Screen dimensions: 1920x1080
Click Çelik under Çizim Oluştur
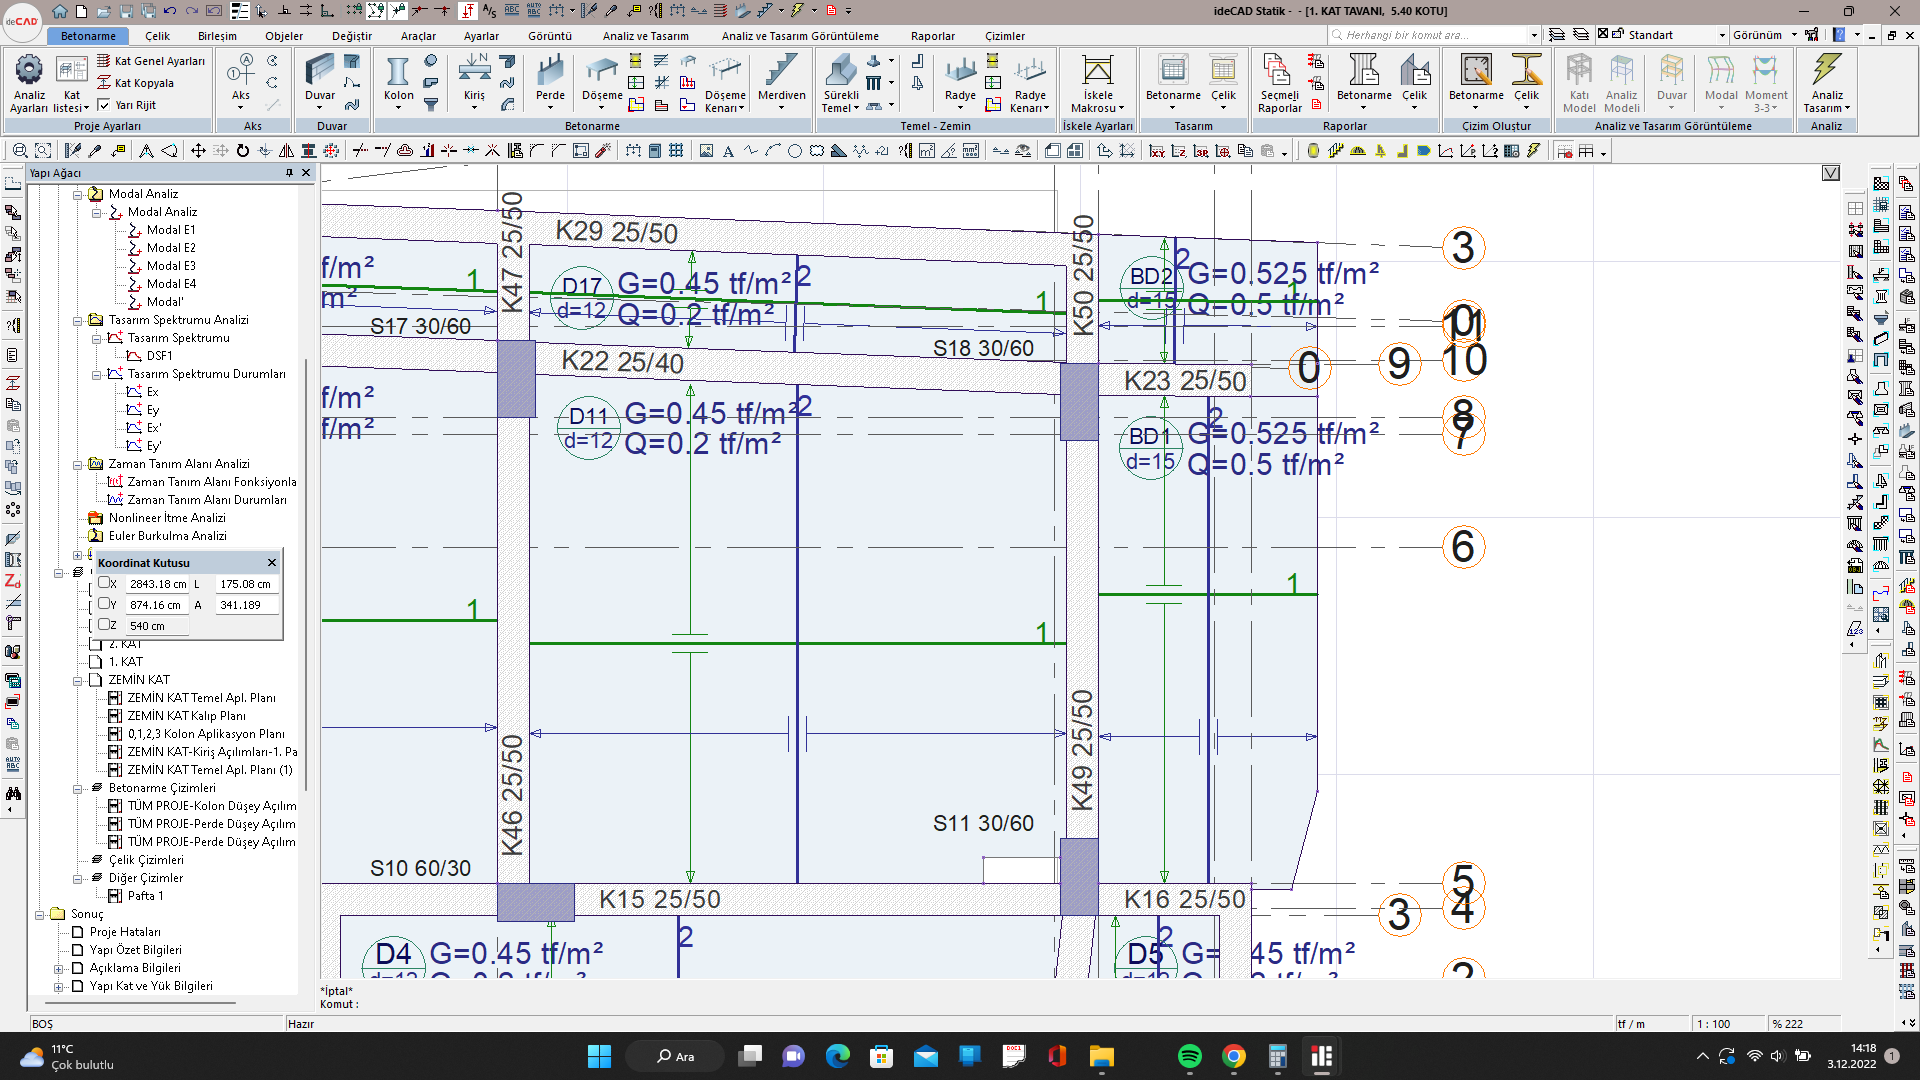[1526, 80]
